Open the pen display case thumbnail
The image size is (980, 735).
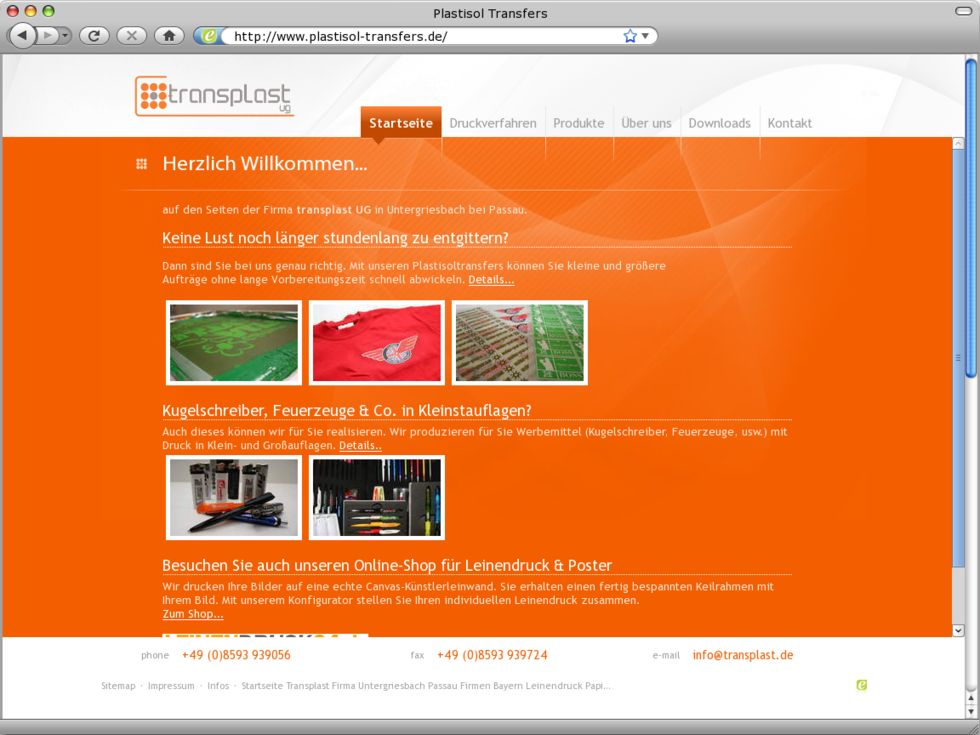pos(377,498)
